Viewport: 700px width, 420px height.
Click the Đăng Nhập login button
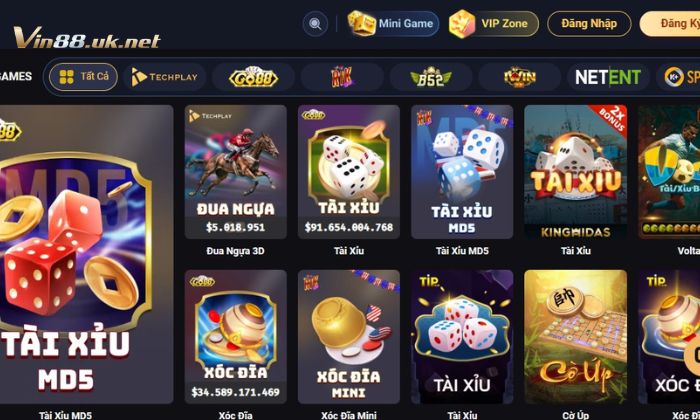point(589,24)
